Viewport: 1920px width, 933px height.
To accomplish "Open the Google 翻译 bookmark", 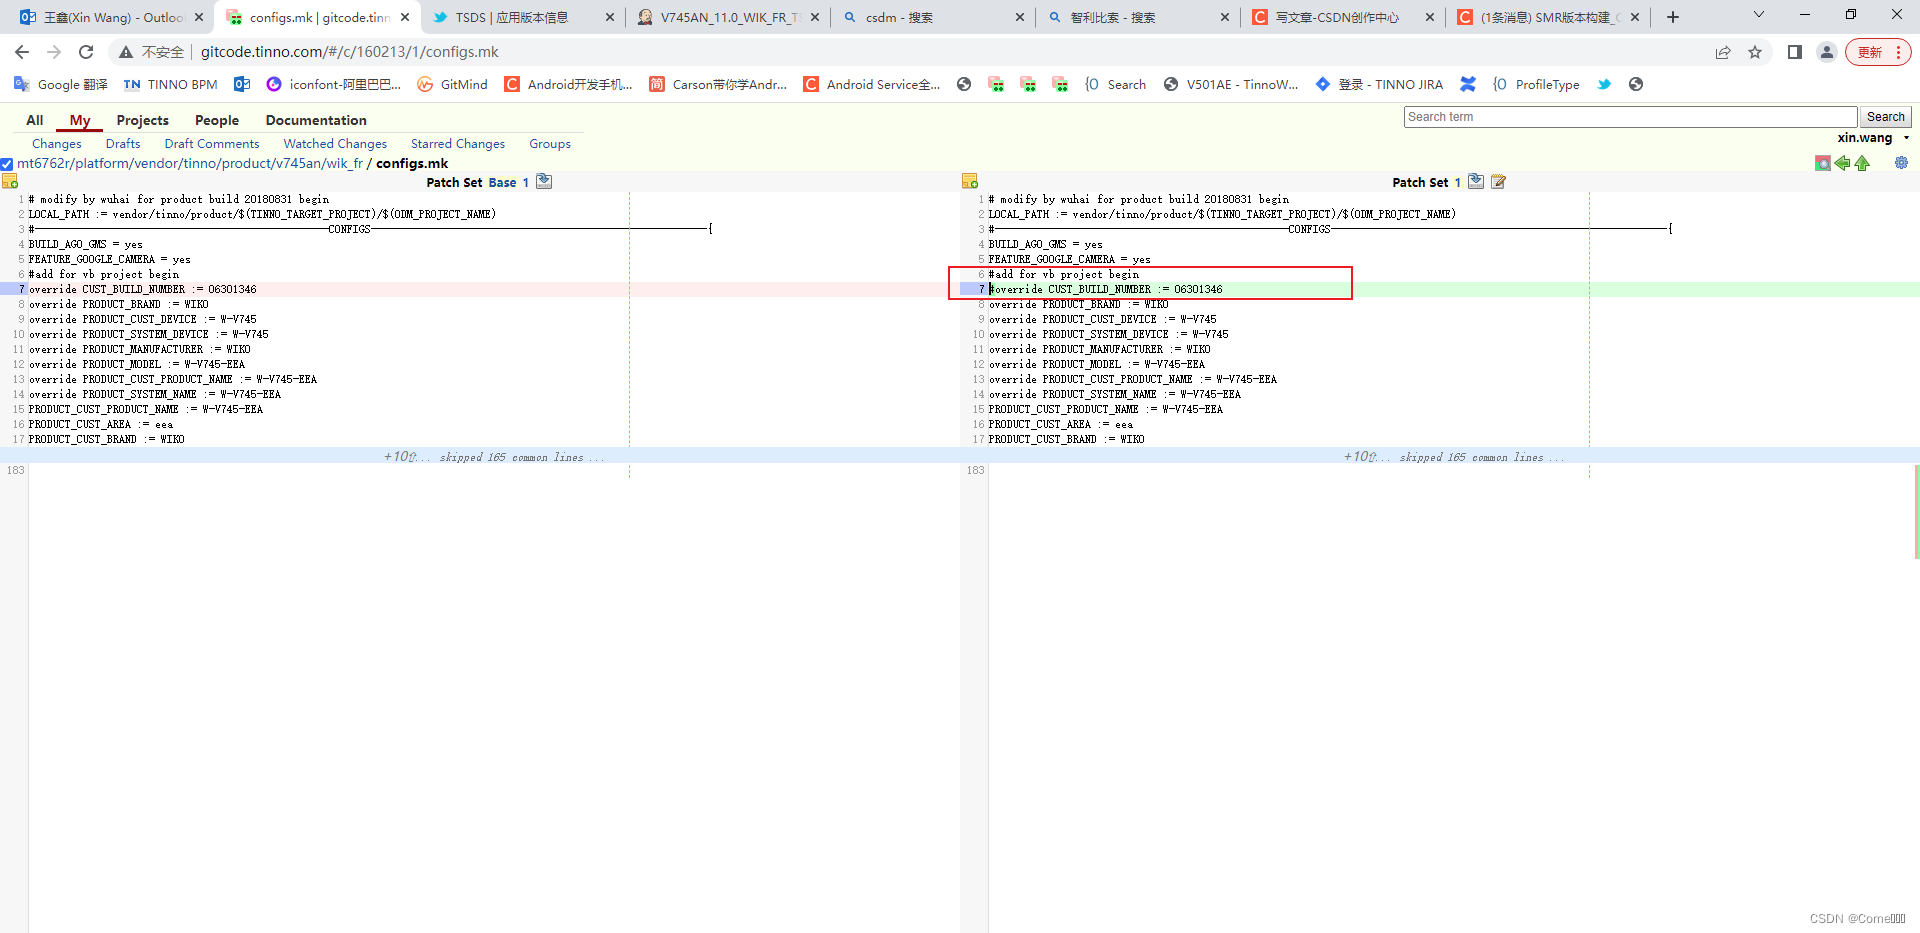I will point(61,84).
